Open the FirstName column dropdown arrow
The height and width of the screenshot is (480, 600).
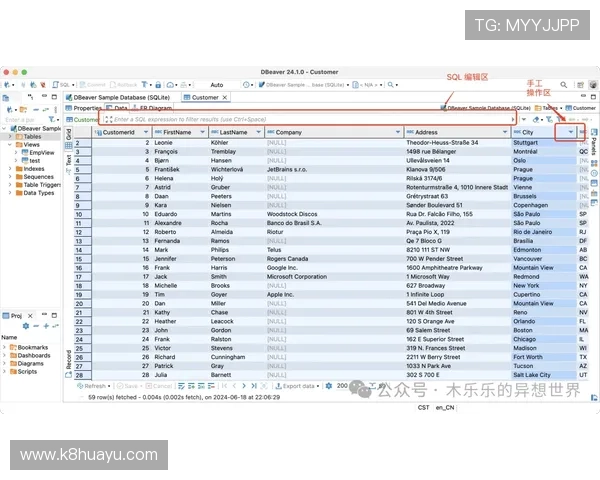pyautogui.click(x=202, y=132)
